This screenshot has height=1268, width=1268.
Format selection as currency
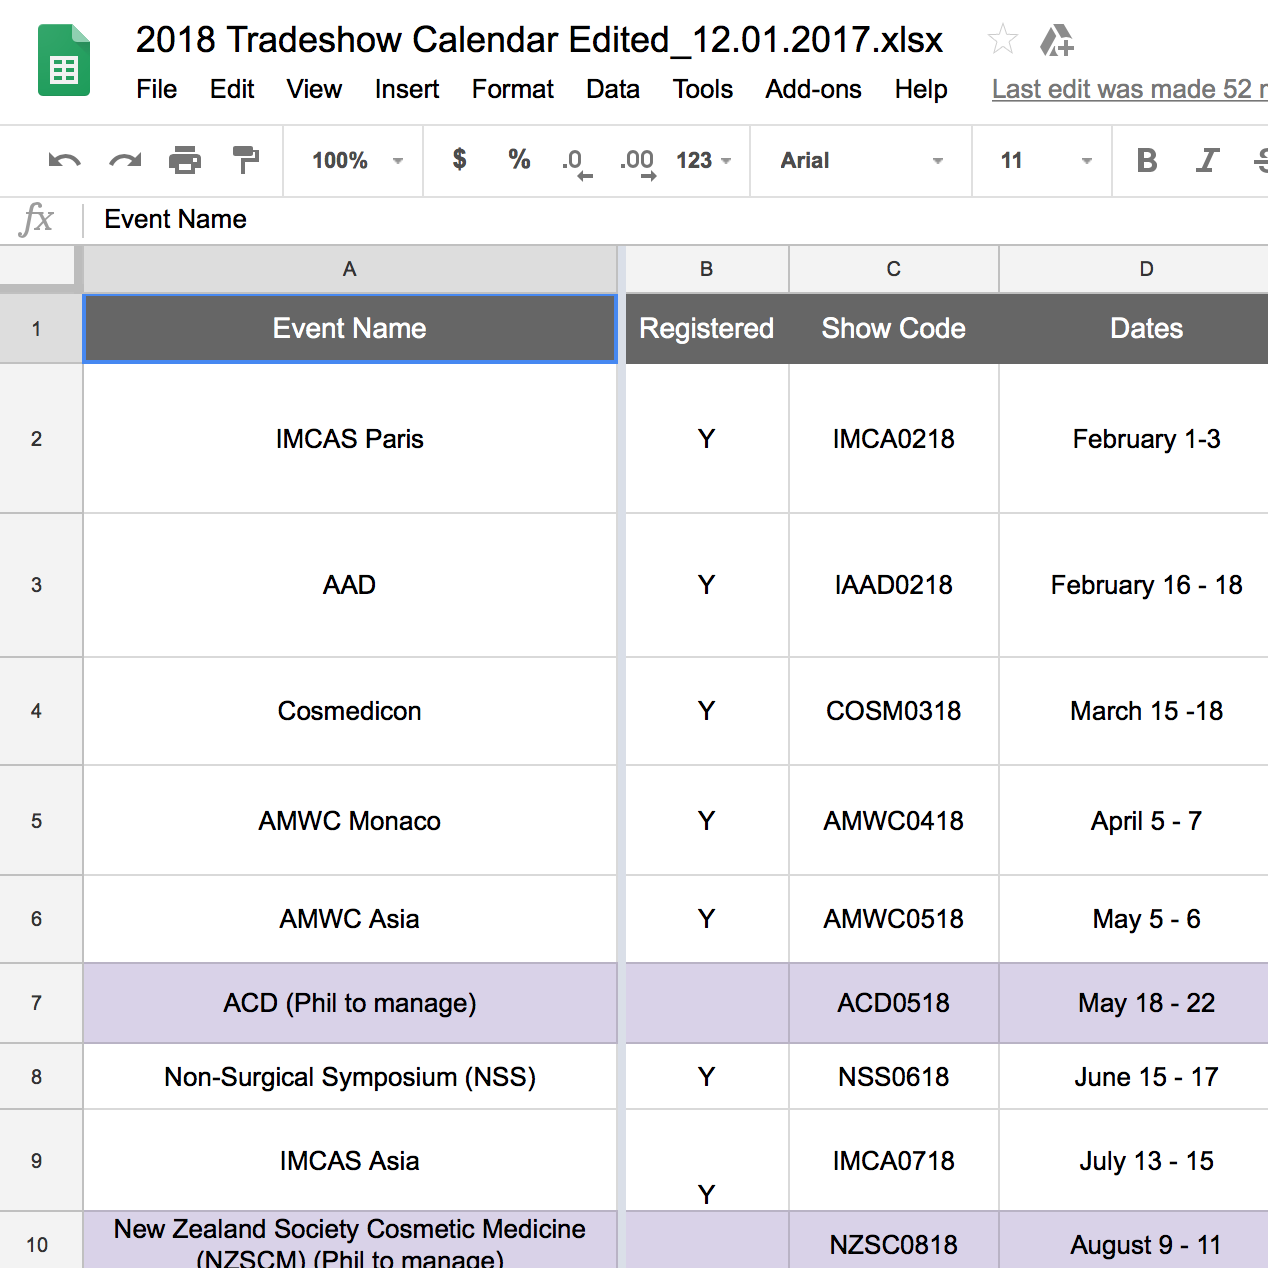pos(459,160)
